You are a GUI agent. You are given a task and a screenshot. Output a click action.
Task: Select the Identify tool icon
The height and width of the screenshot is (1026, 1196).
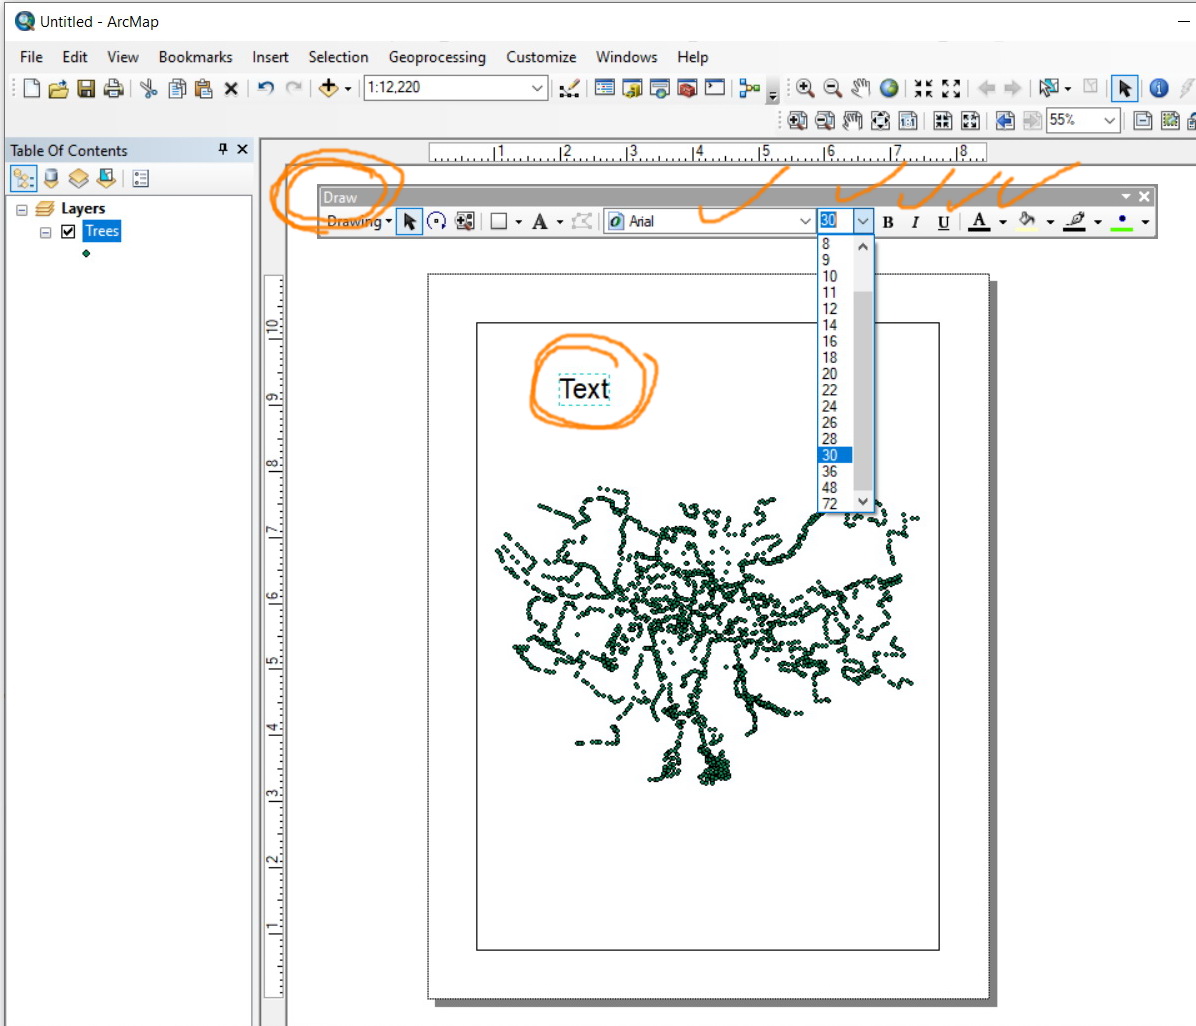[x=1158, y=88]
